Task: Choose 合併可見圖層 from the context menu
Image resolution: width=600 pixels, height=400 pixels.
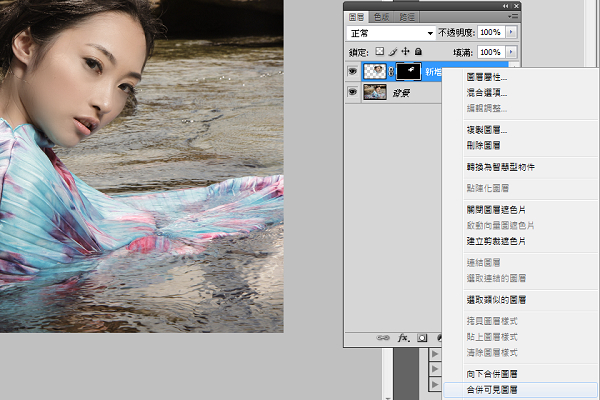Action: (492, 390)
